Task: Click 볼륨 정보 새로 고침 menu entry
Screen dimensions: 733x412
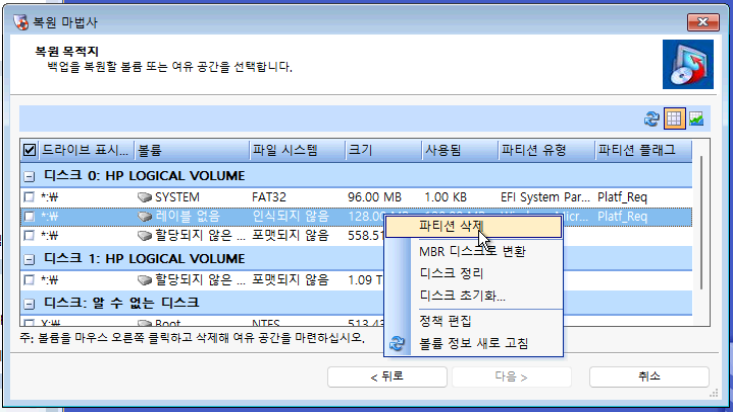Action: [474, 343]
